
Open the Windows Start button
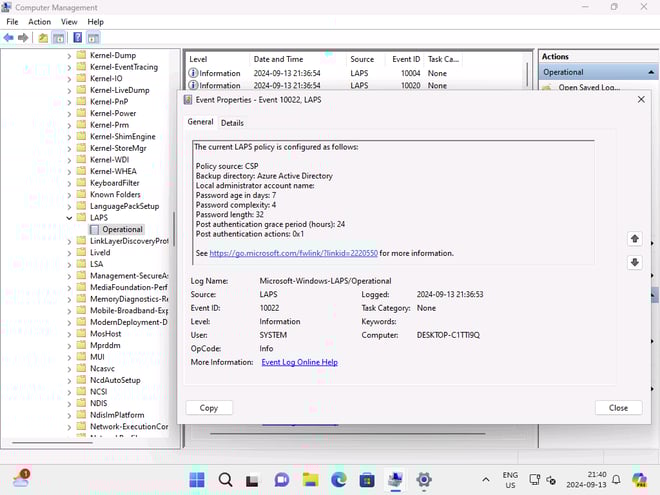coord(197,479)
